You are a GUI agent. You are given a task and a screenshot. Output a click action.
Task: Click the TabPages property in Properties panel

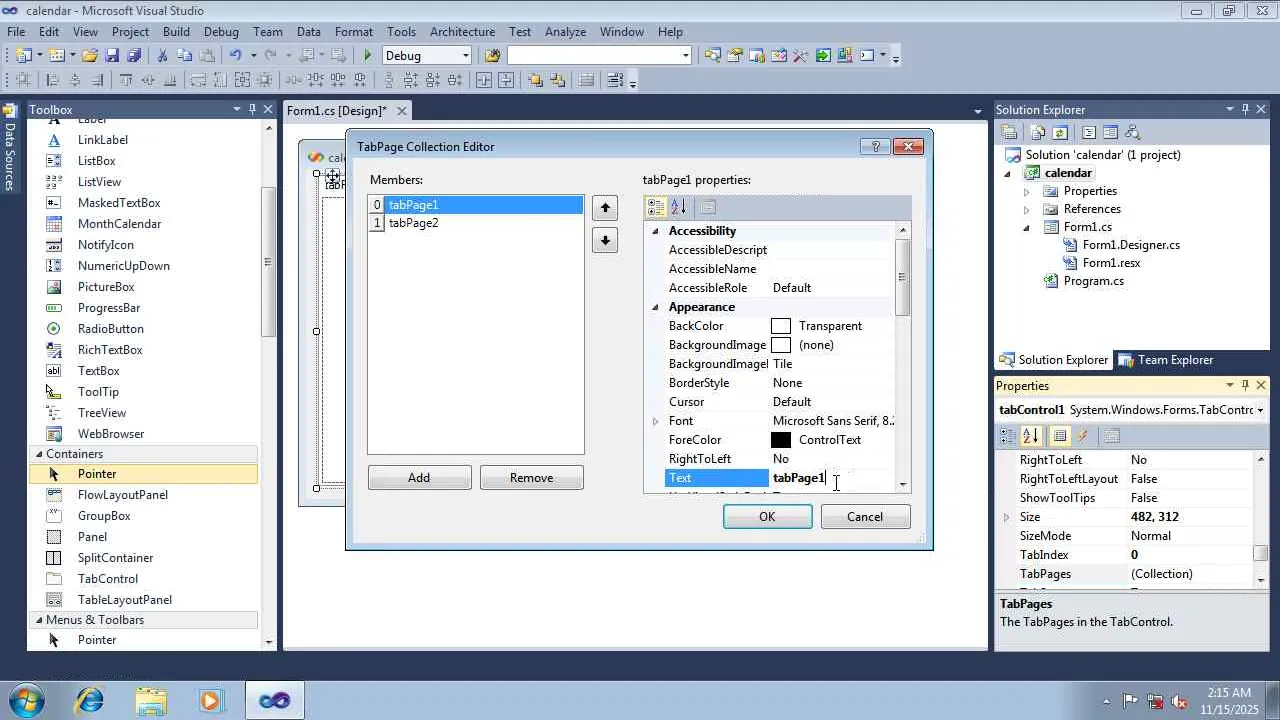1045,574
